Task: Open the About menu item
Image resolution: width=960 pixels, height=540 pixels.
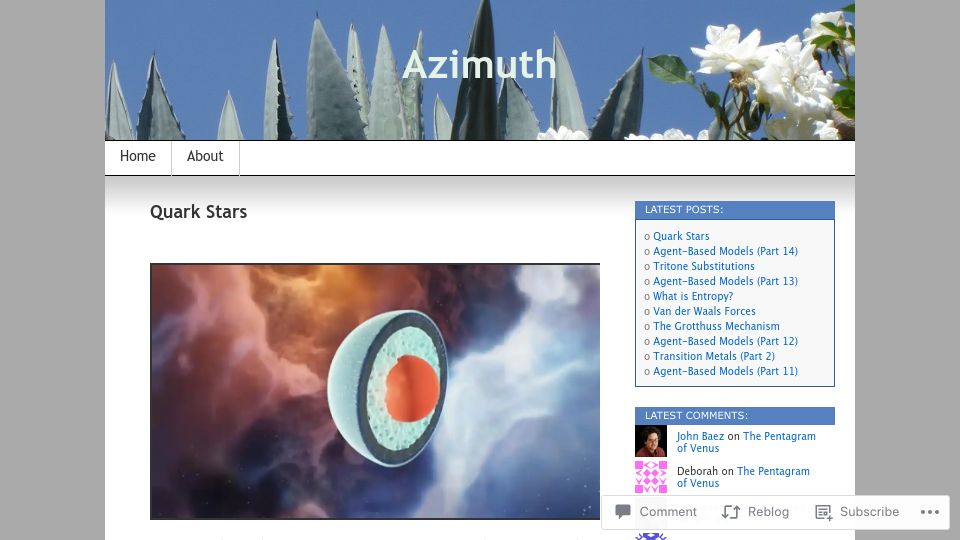Action: 205,157
